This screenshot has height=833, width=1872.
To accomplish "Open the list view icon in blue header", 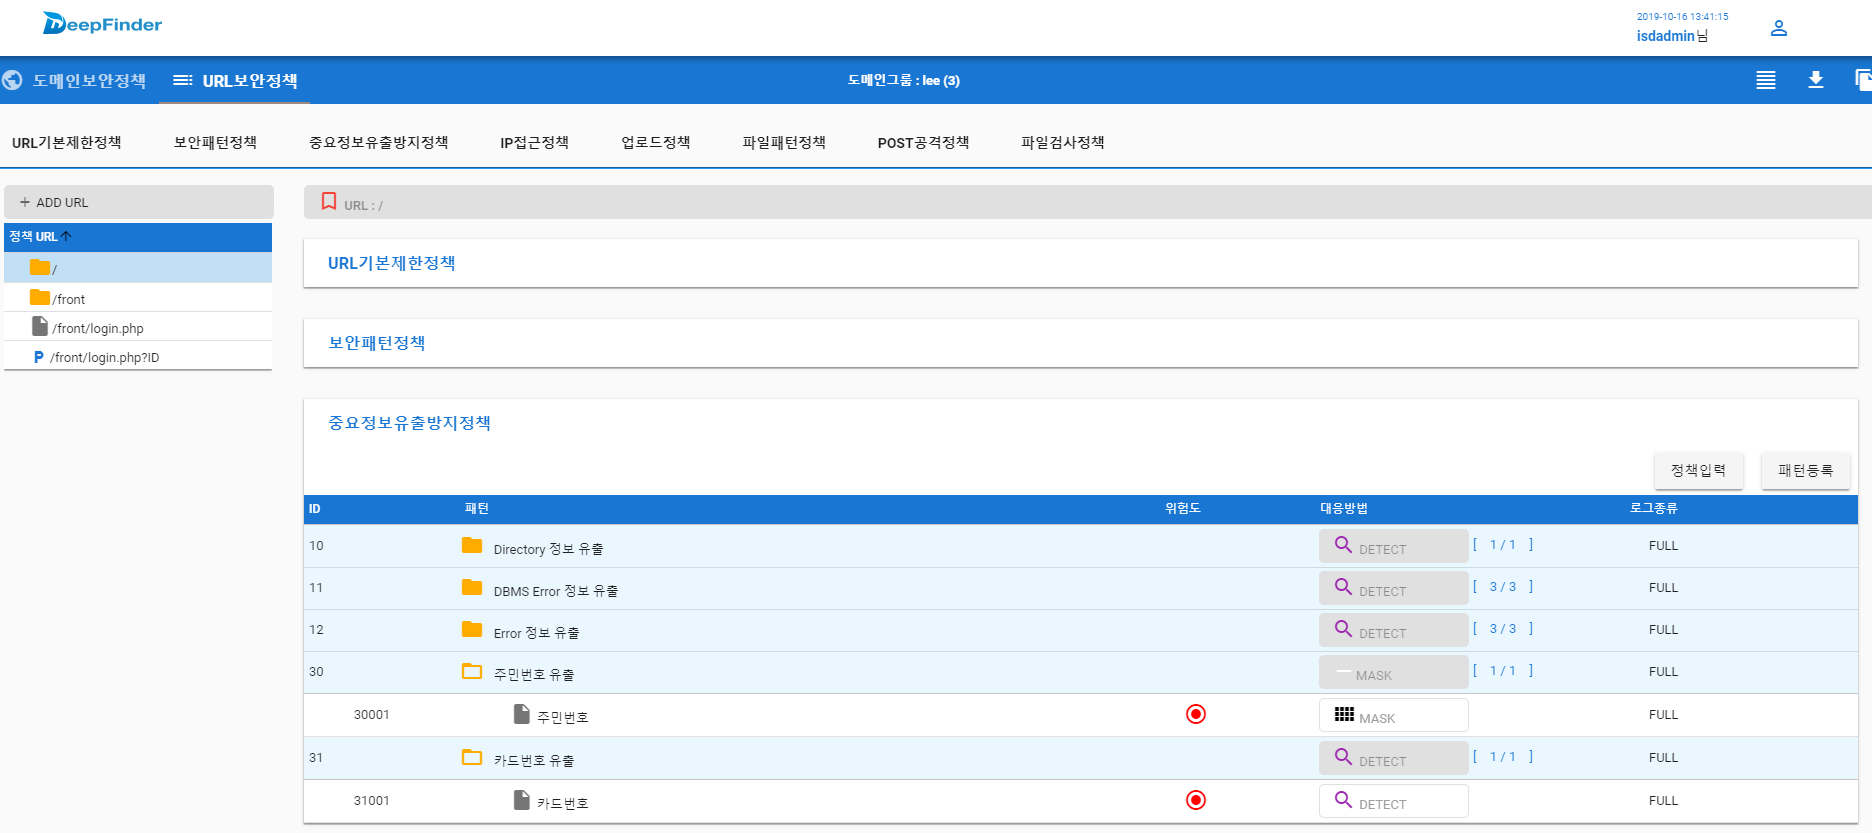I will 1766,80.
